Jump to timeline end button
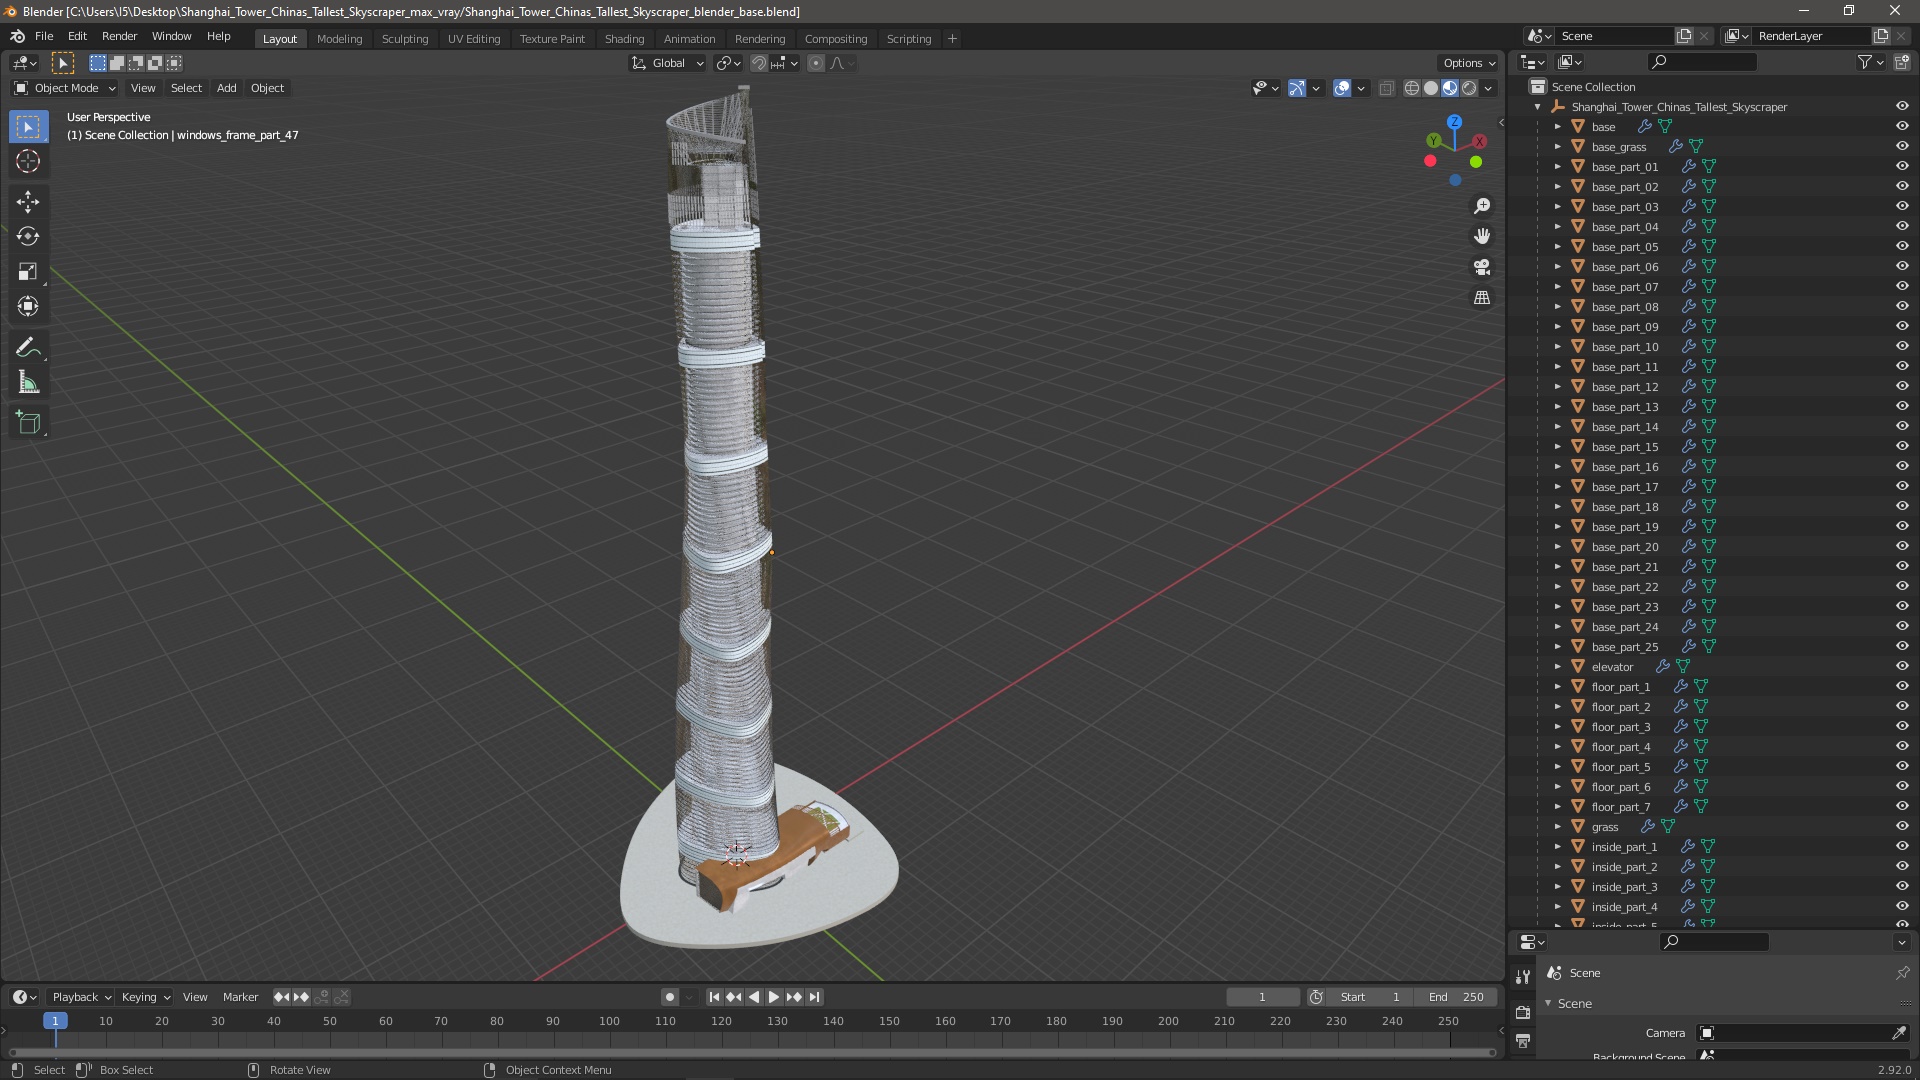The image size is (1920, 1080). (x=815, y=997)
